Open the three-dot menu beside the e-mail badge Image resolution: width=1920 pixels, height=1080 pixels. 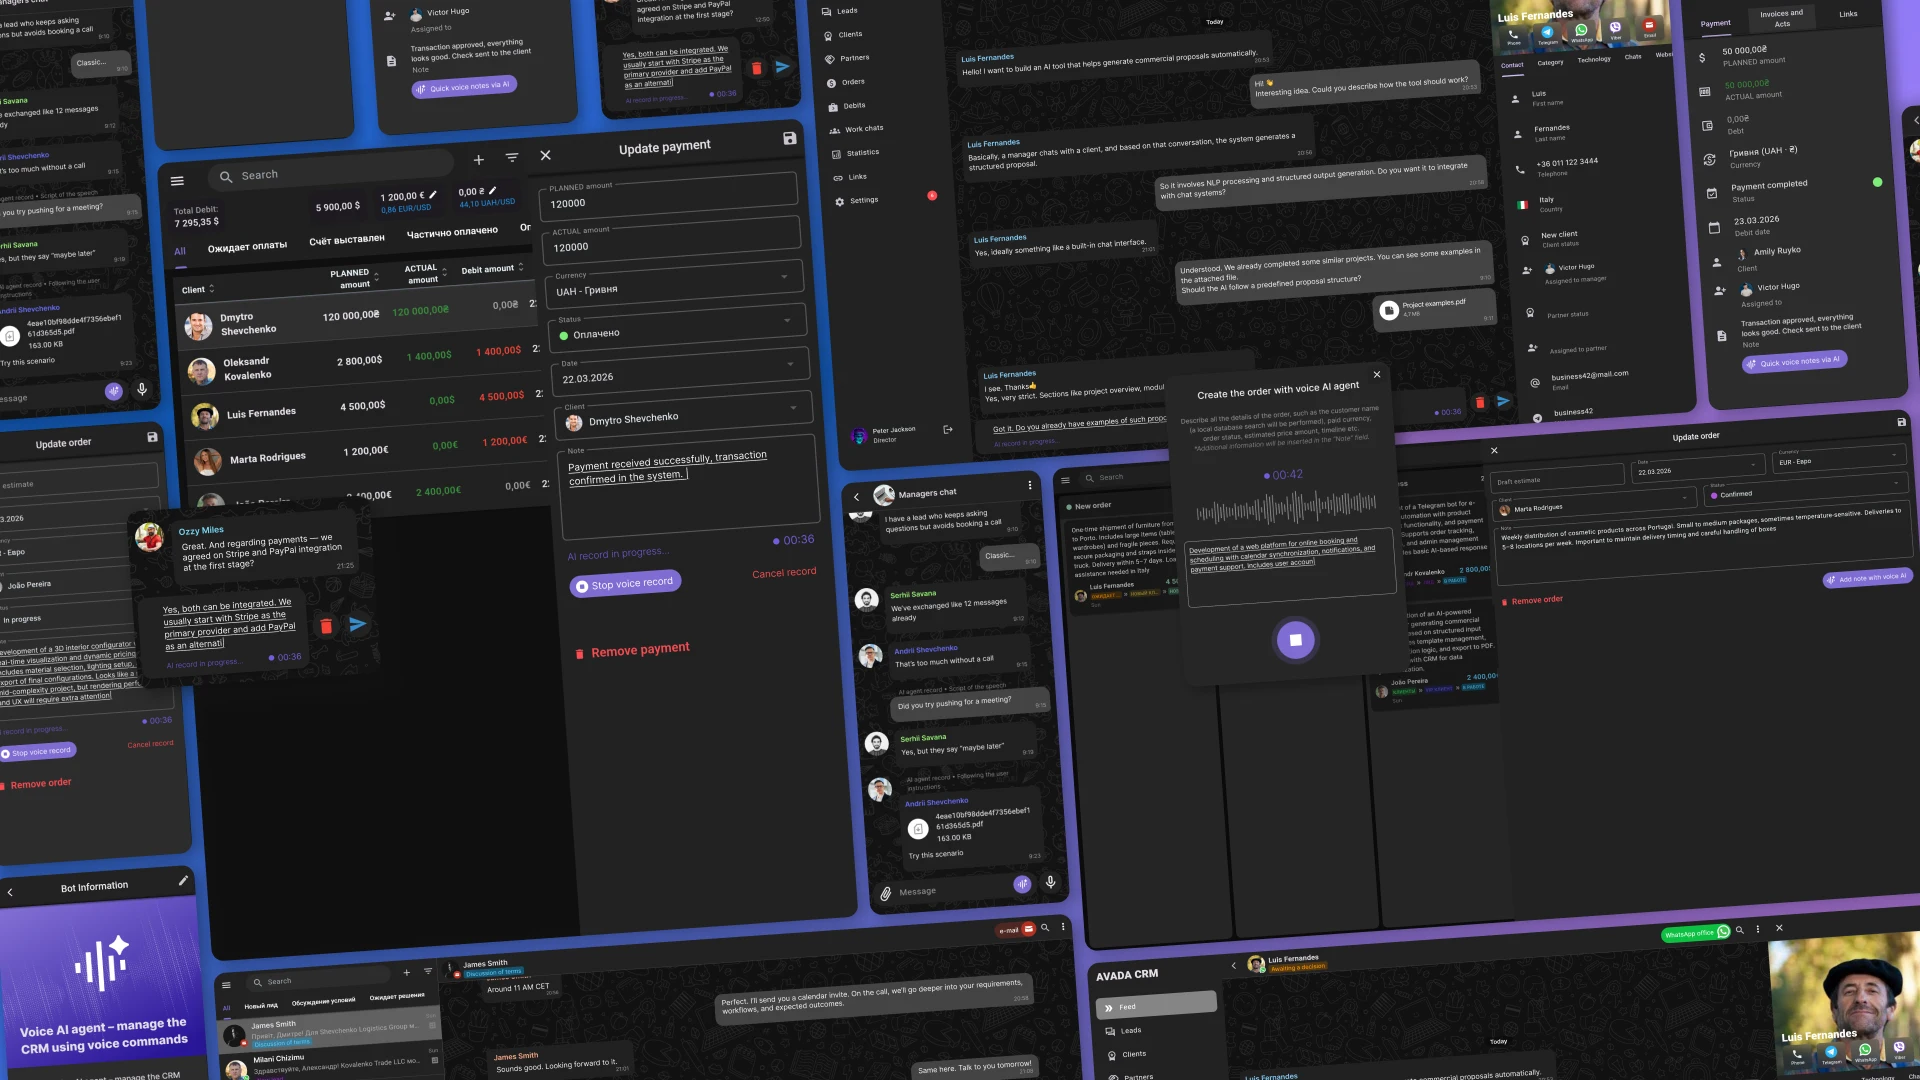pyautogui.click(x=1063, y=927)
